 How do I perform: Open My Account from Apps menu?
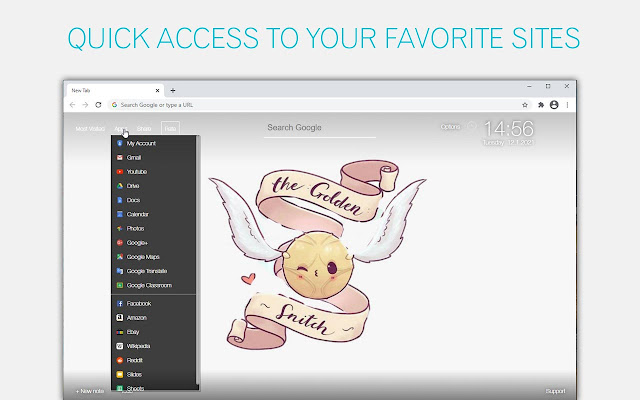point(153,143)
